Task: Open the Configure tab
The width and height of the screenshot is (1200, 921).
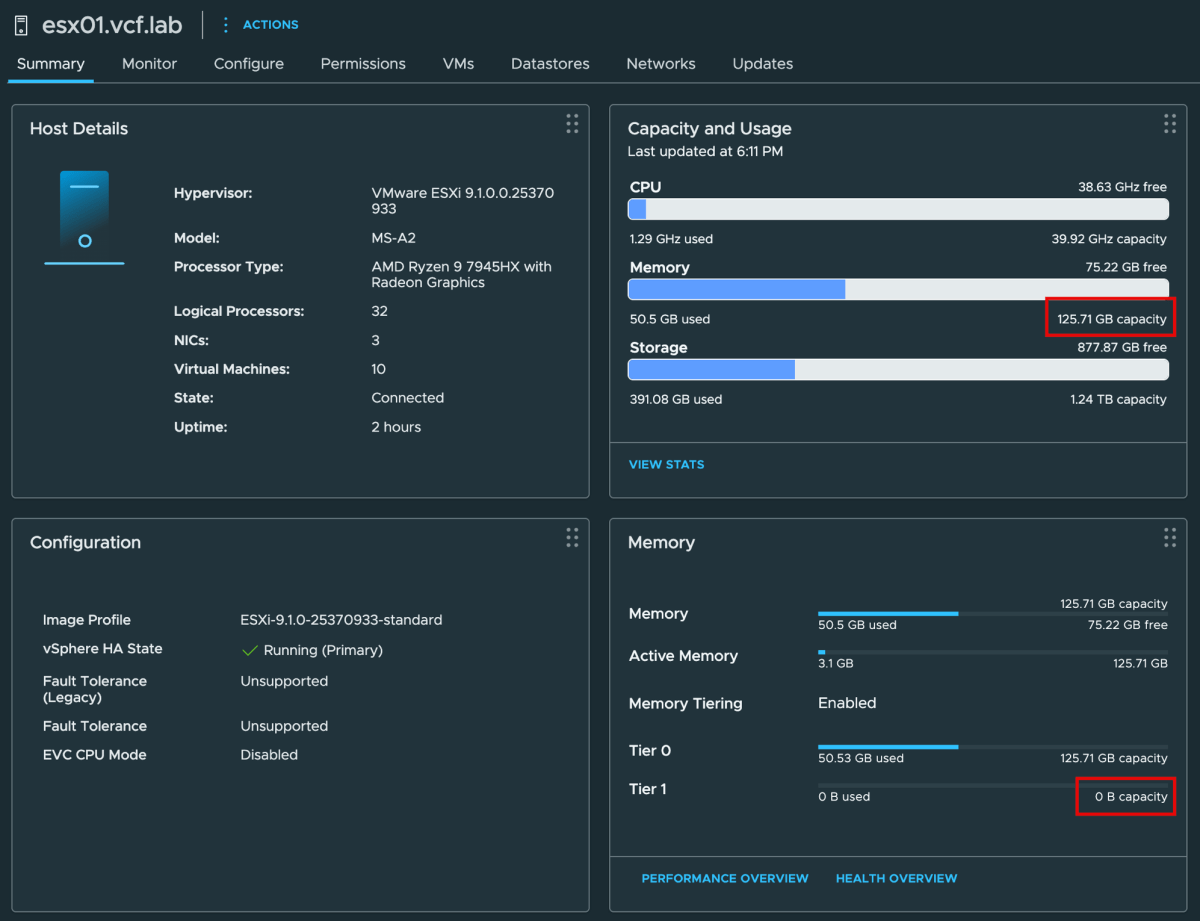Action: (249, 63)
